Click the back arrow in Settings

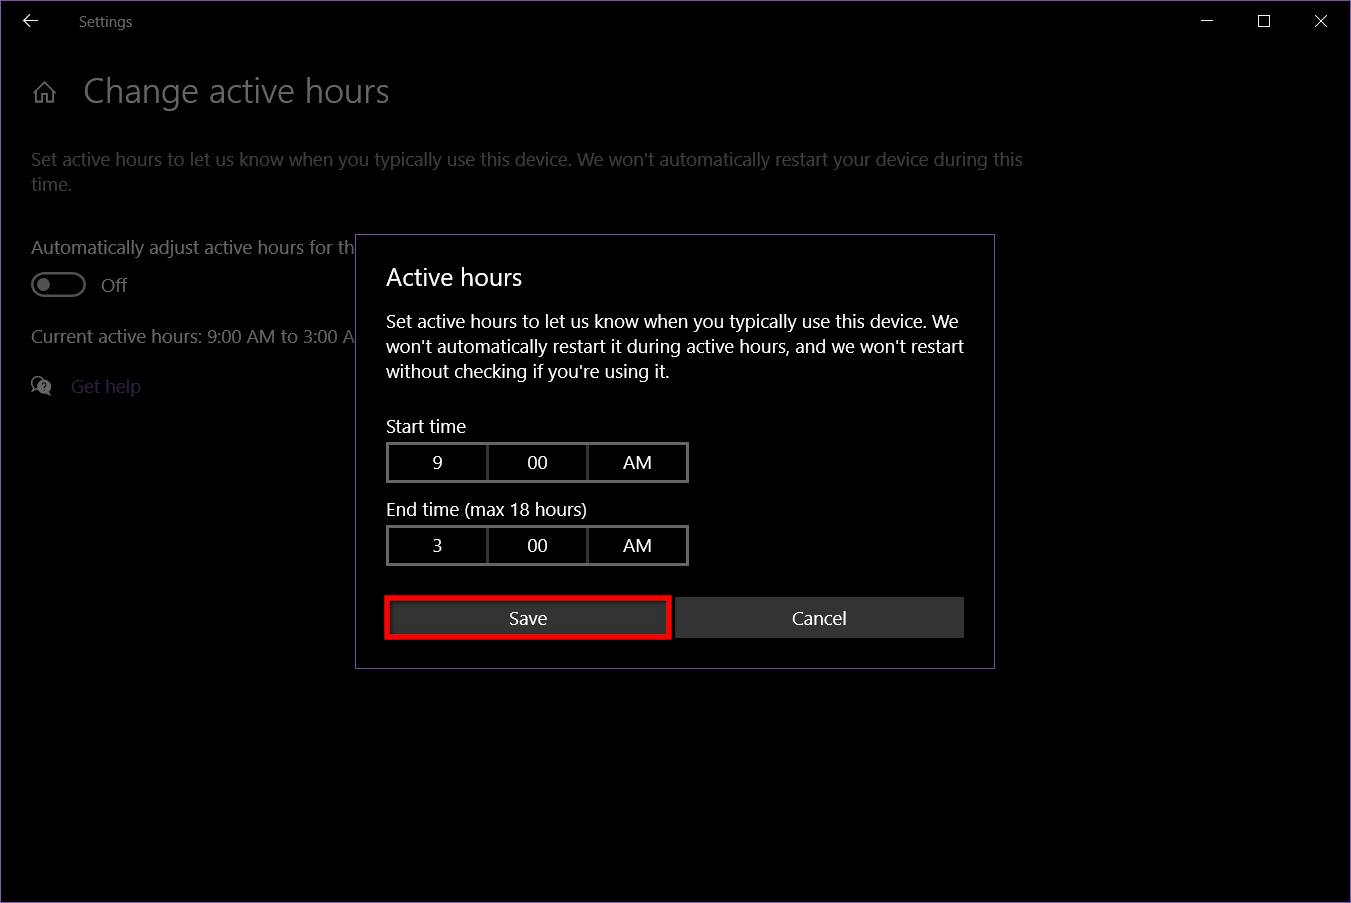[30, 21]
